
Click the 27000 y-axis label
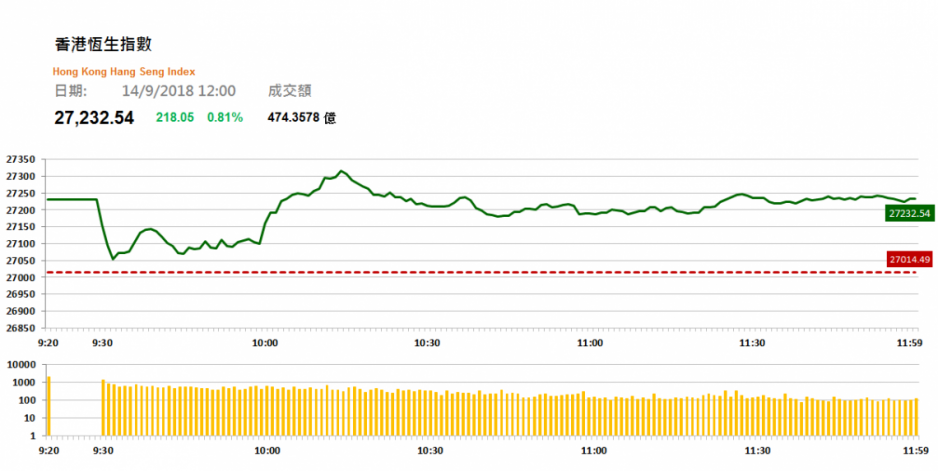click(x=20, y=278)
